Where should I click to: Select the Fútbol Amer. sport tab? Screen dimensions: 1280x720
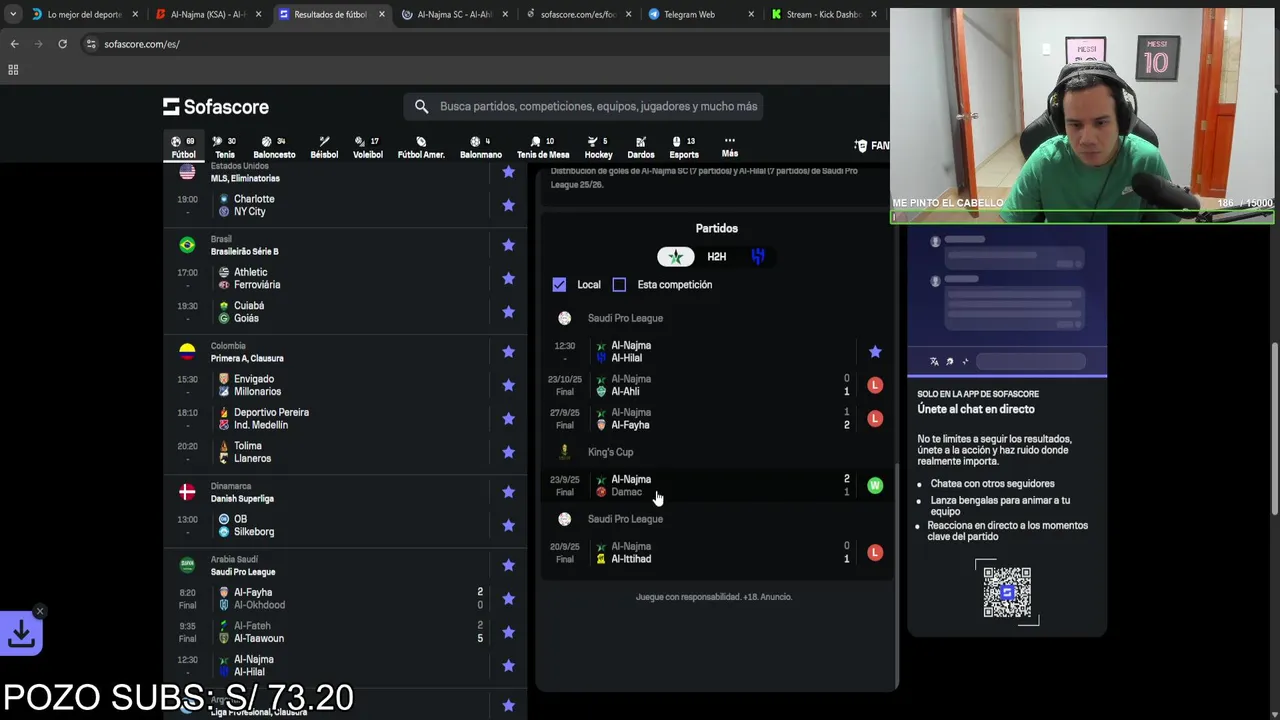(x=421, y=147)
